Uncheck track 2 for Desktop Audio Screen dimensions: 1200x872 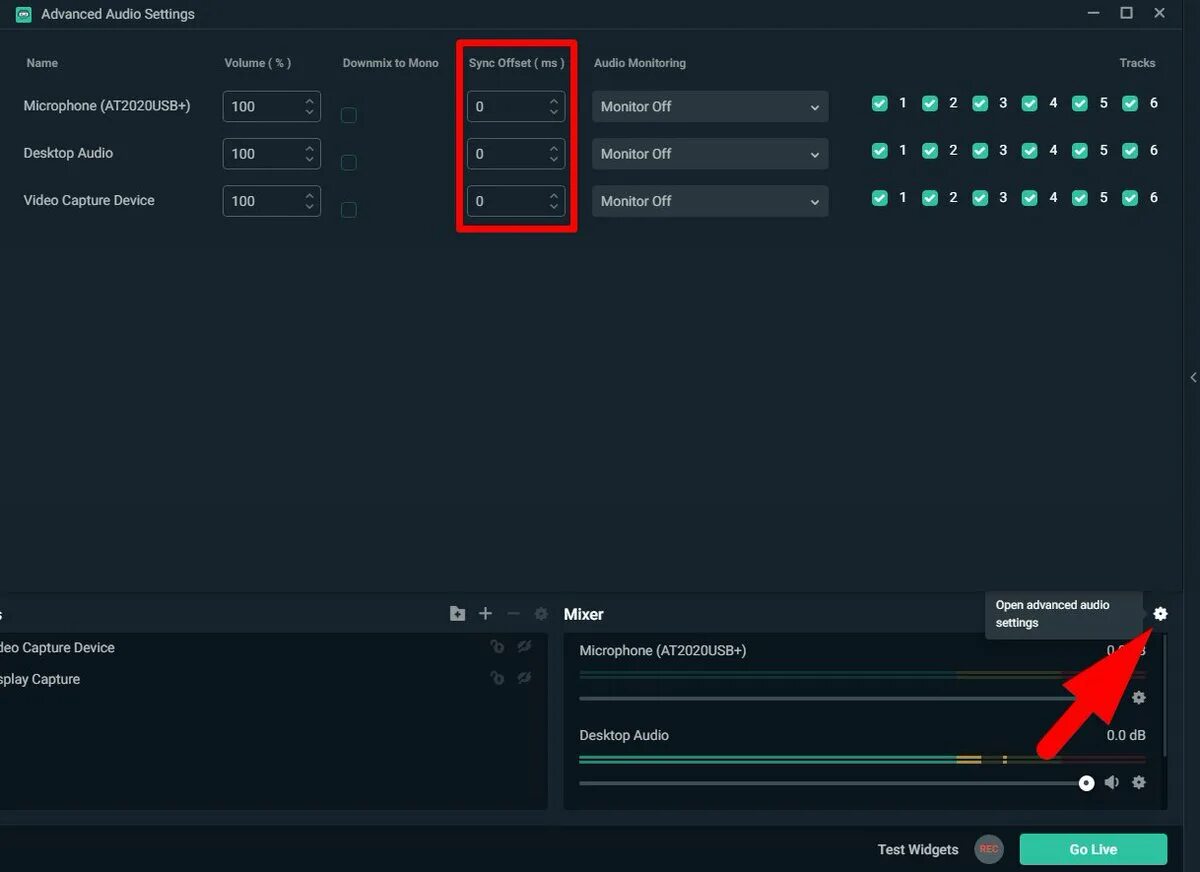930,150
